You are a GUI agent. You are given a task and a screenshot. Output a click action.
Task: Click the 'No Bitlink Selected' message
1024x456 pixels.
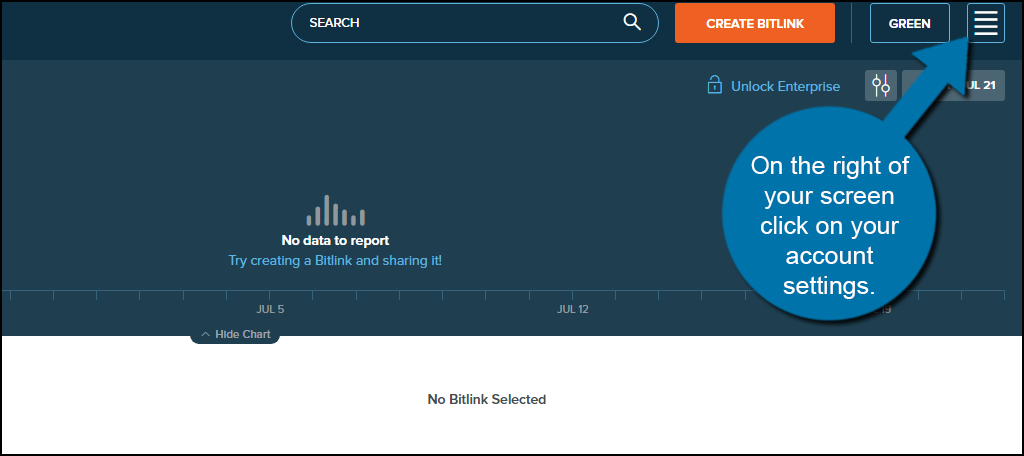(x=487, y=399)
